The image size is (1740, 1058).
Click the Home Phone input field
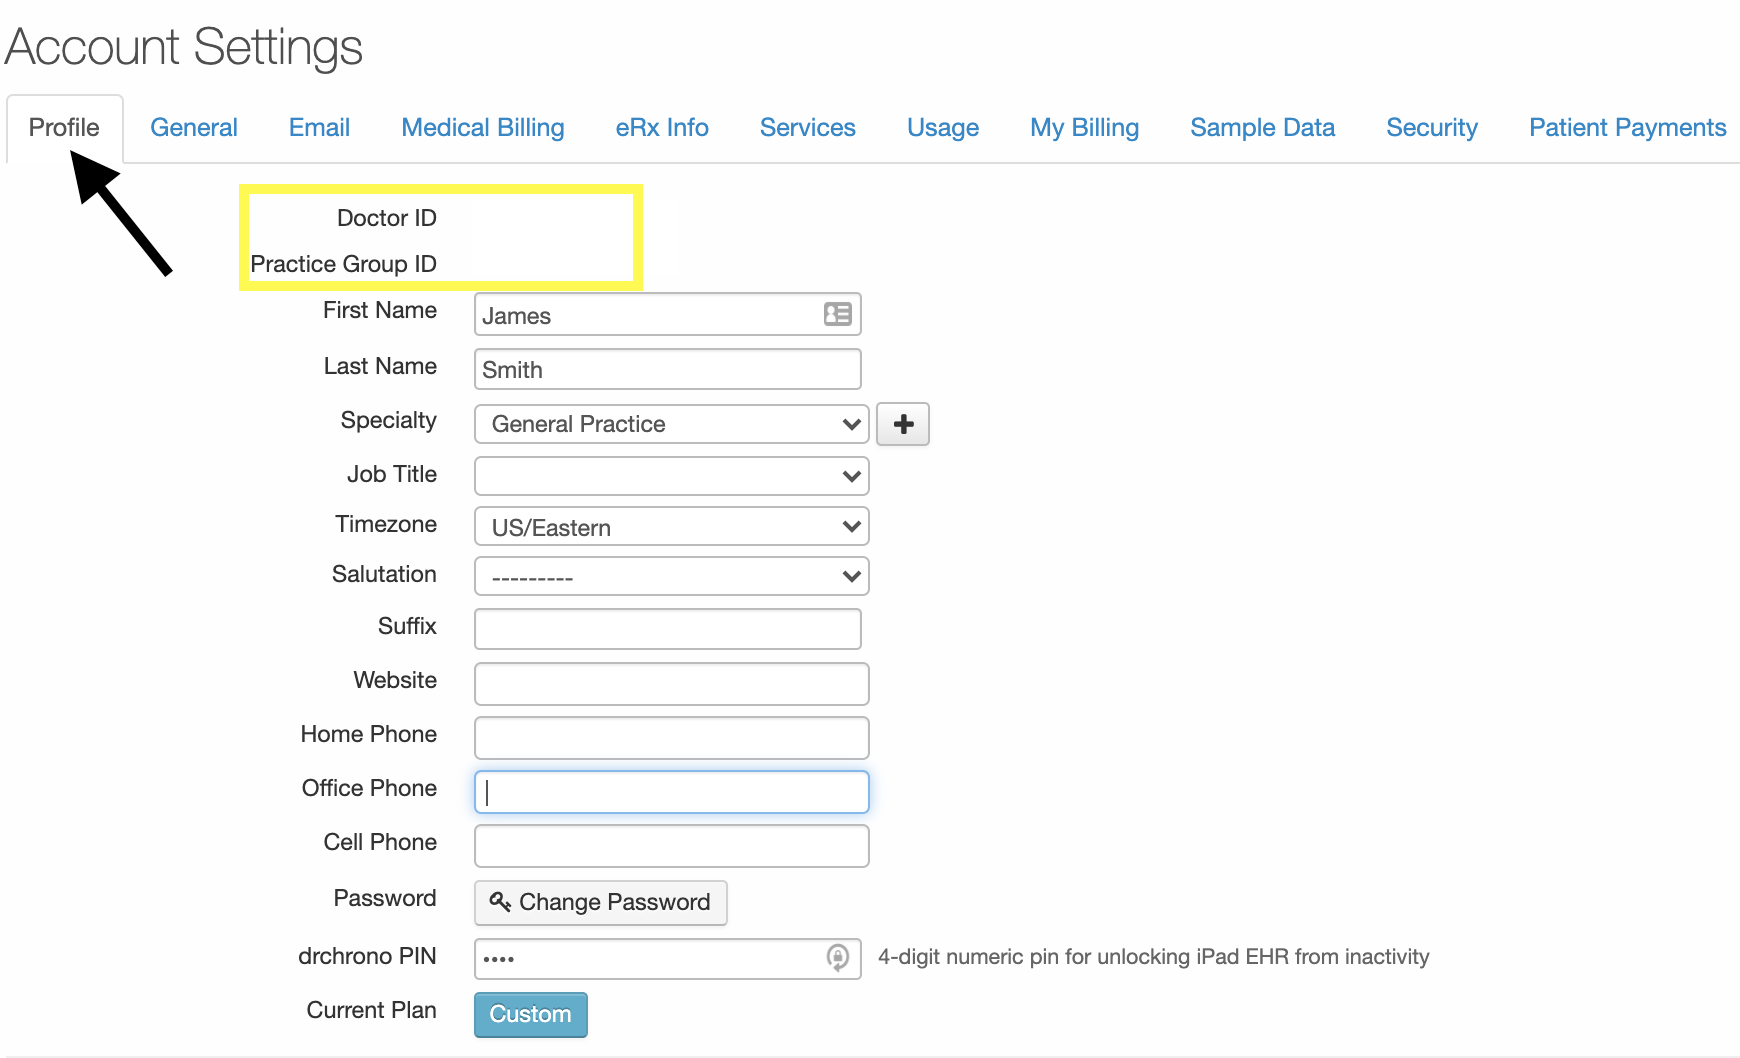tap(671, 737)
